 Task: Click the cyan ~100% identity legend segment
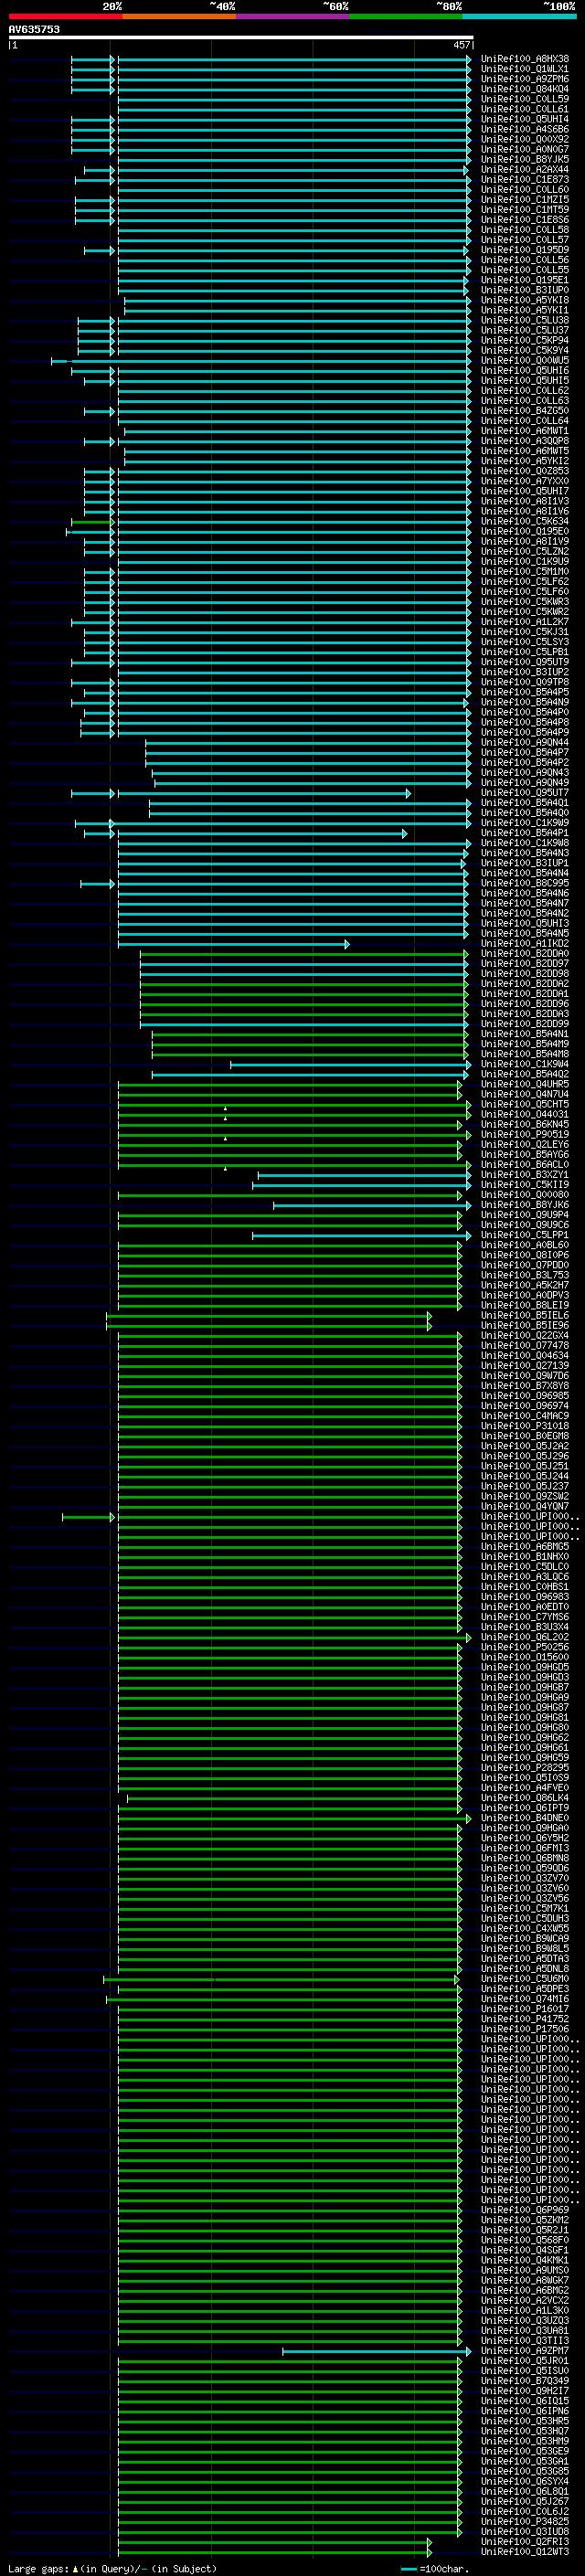[x=520, y=16]
